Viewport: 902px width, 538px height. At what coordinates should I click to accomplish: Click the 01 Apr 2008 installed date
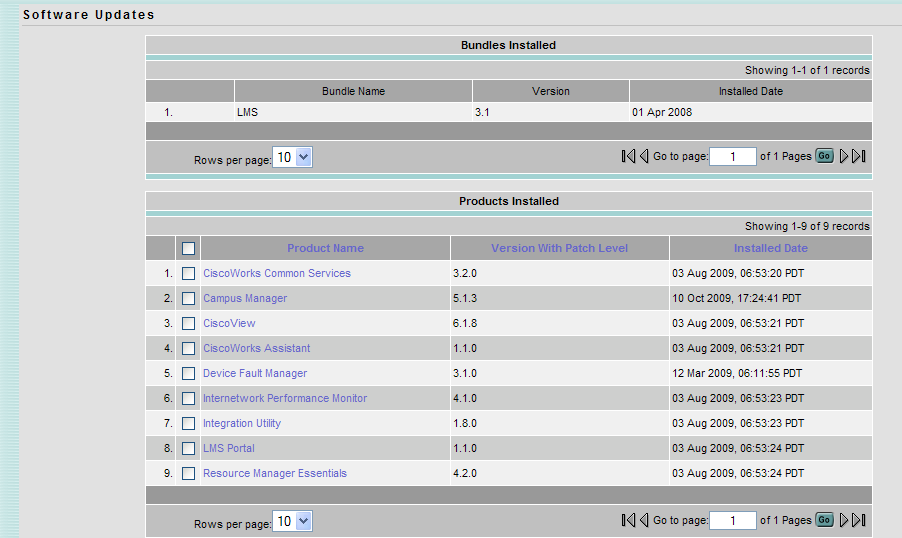pos(662,112)
